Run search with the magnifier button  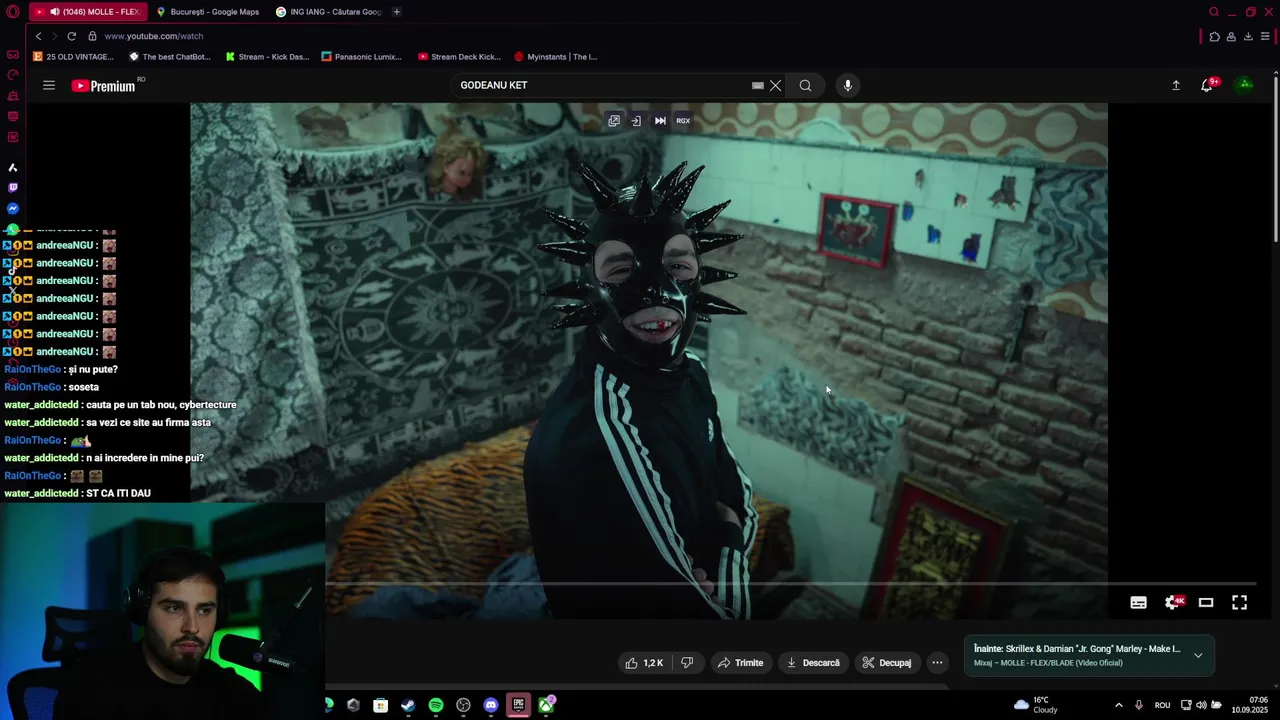[805, 85]
